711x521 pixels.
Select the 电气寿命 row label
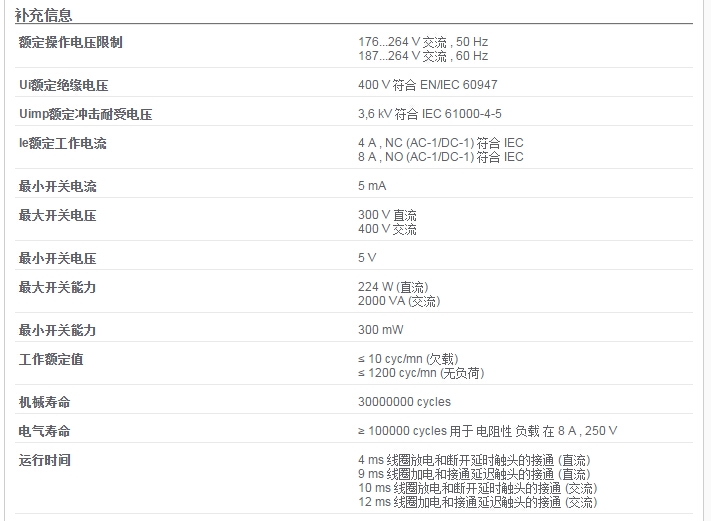click(x=44, y=431)
